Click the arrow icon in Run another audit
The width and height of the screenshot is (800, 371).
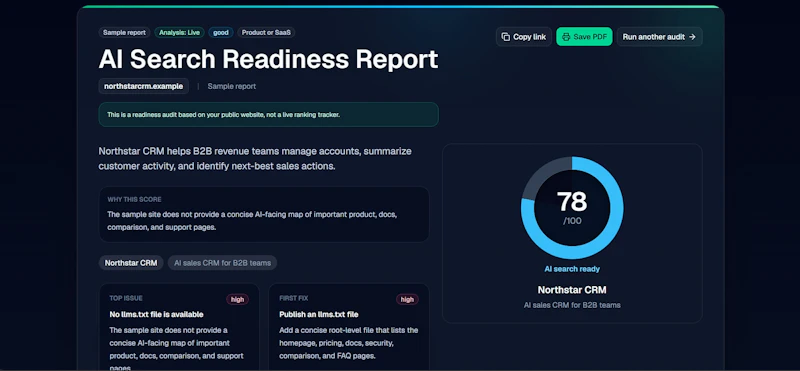pyautogui.click(x=692, y=37)
